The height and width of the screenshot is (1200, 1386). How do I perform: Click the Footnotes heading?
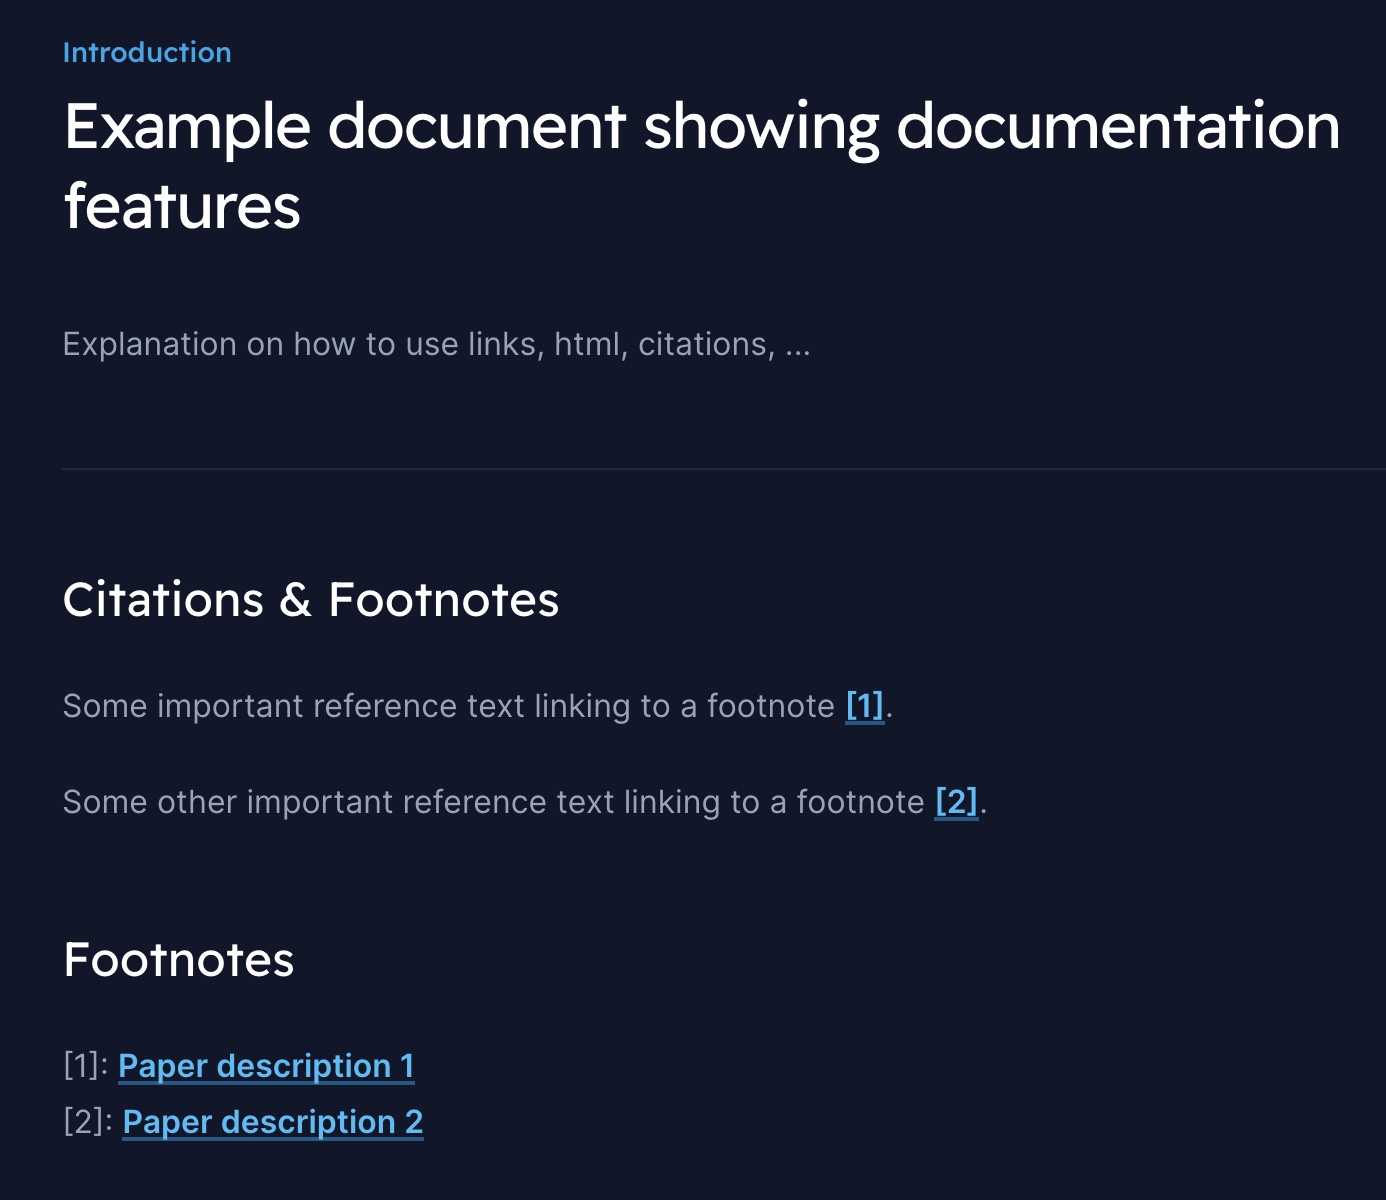pyautogui.click(x=178, y=958)
